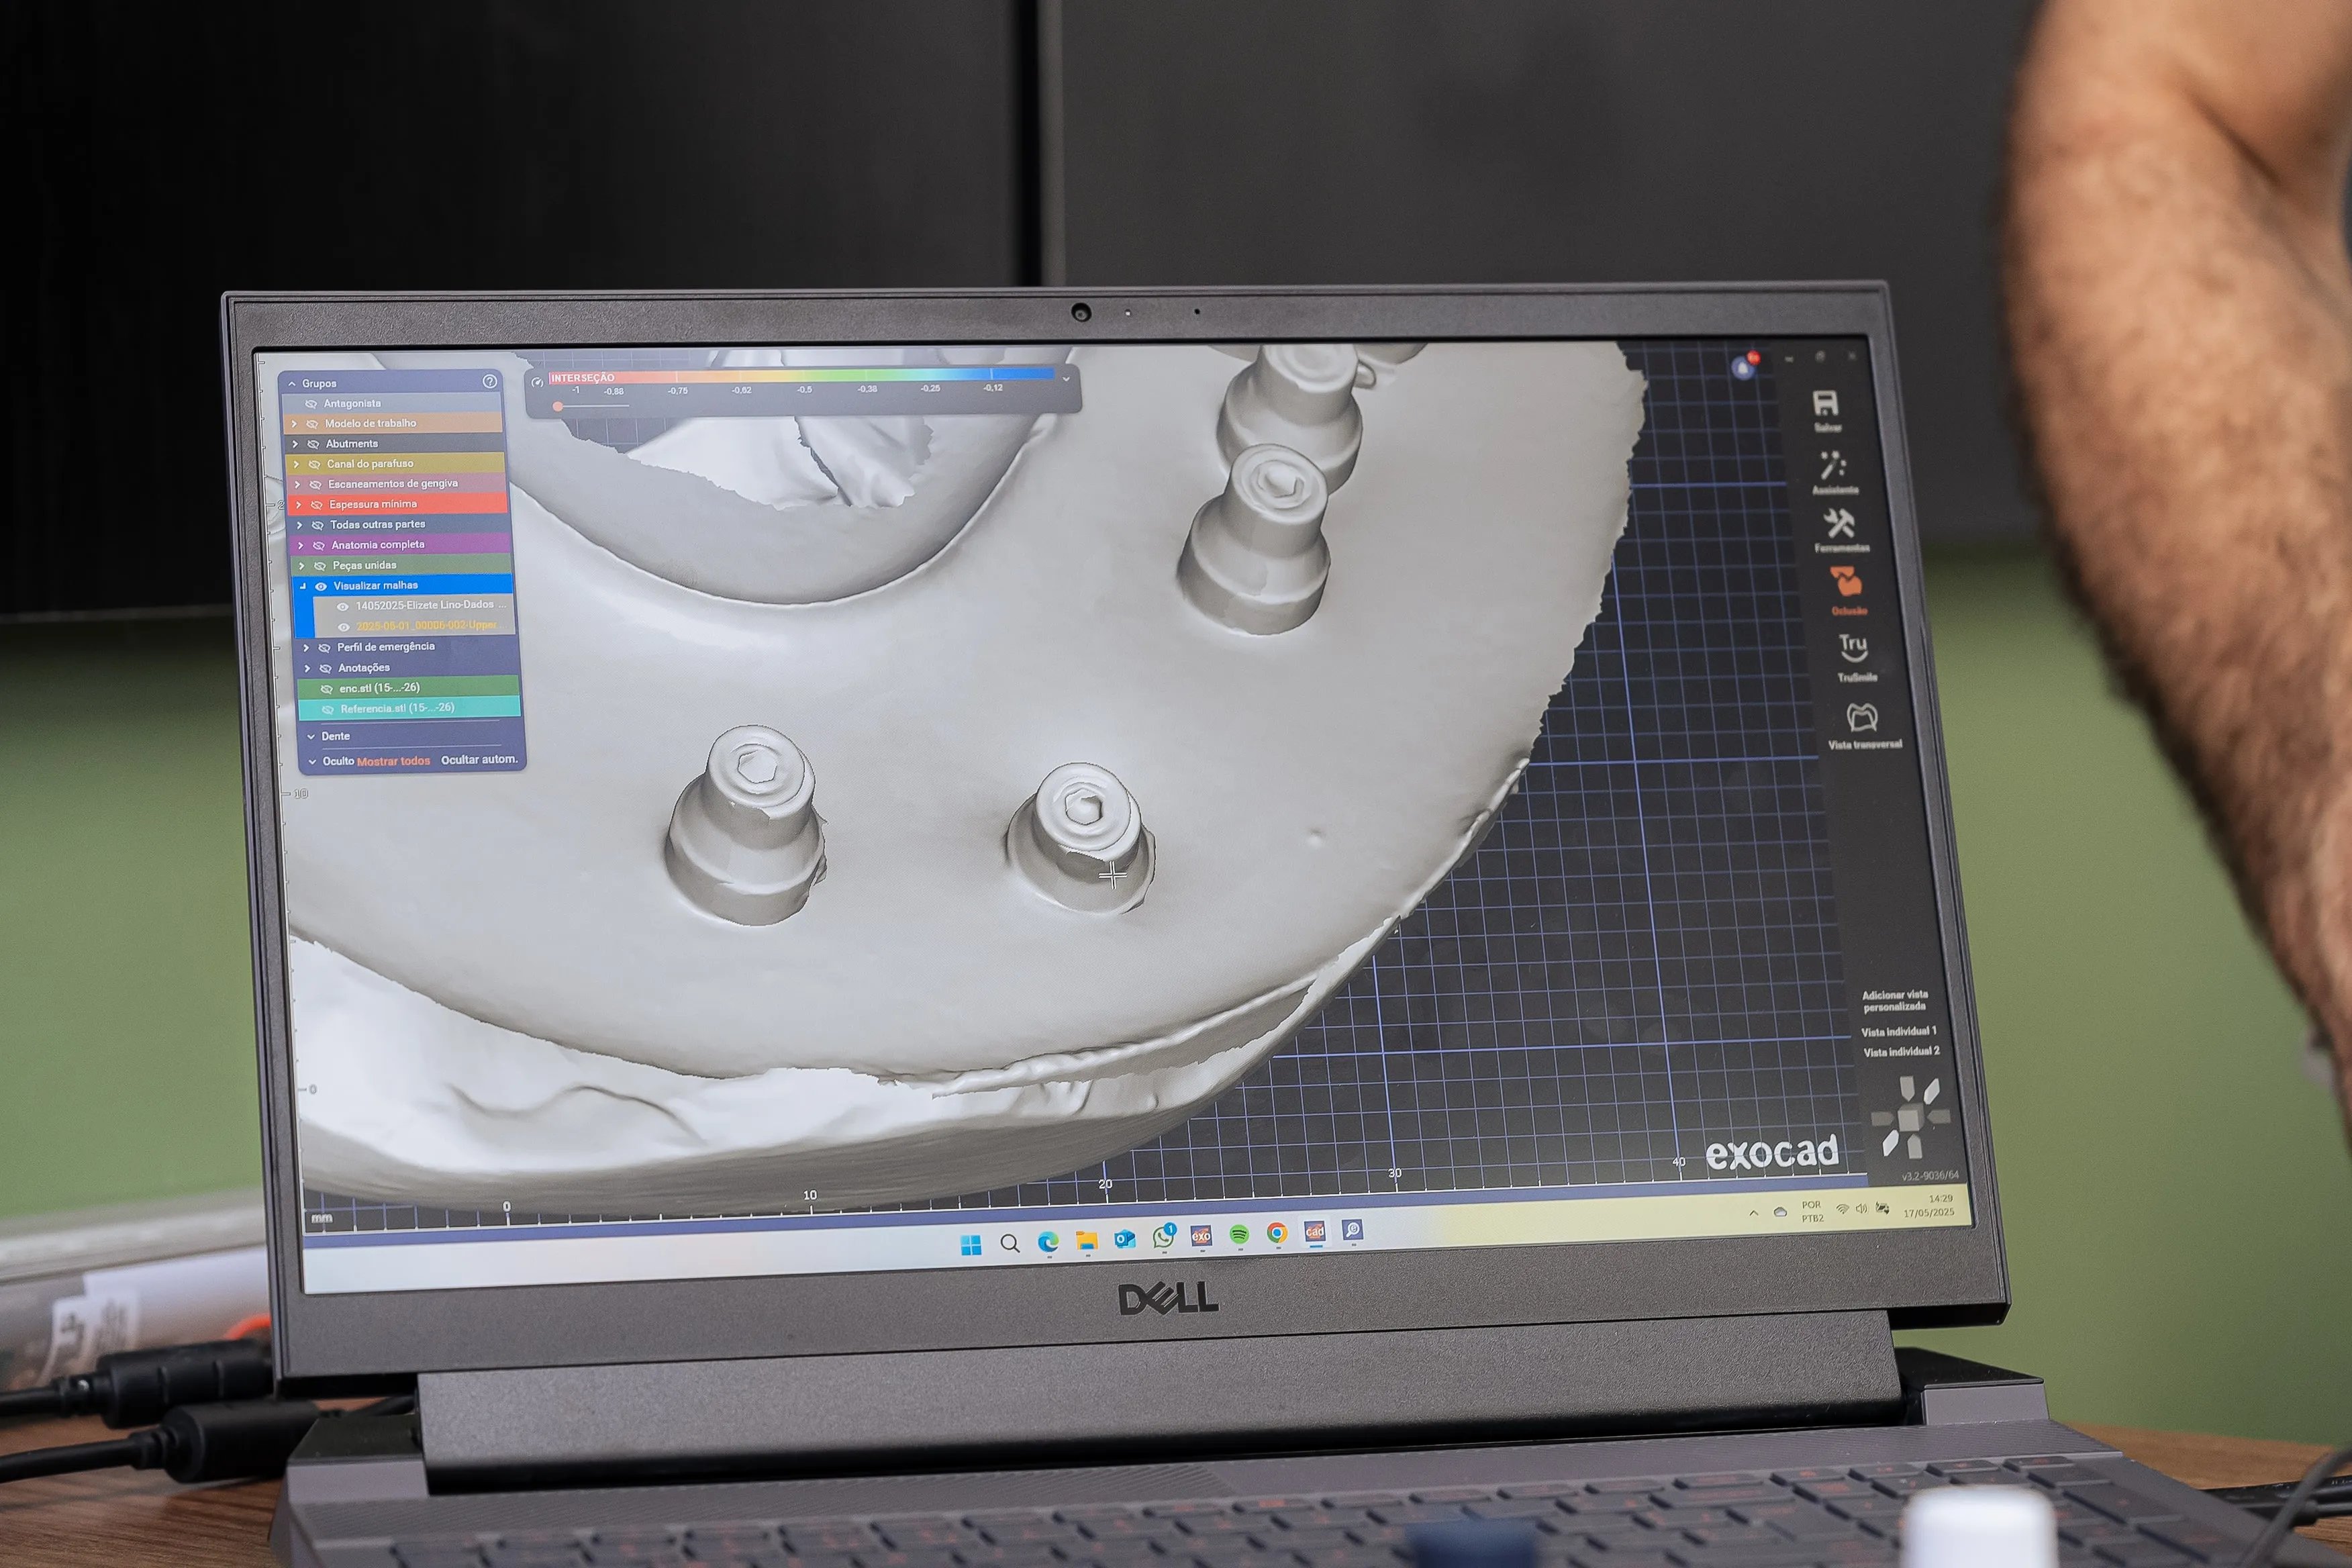
Task: Click the view orientation cube
Action: 1910,1118
